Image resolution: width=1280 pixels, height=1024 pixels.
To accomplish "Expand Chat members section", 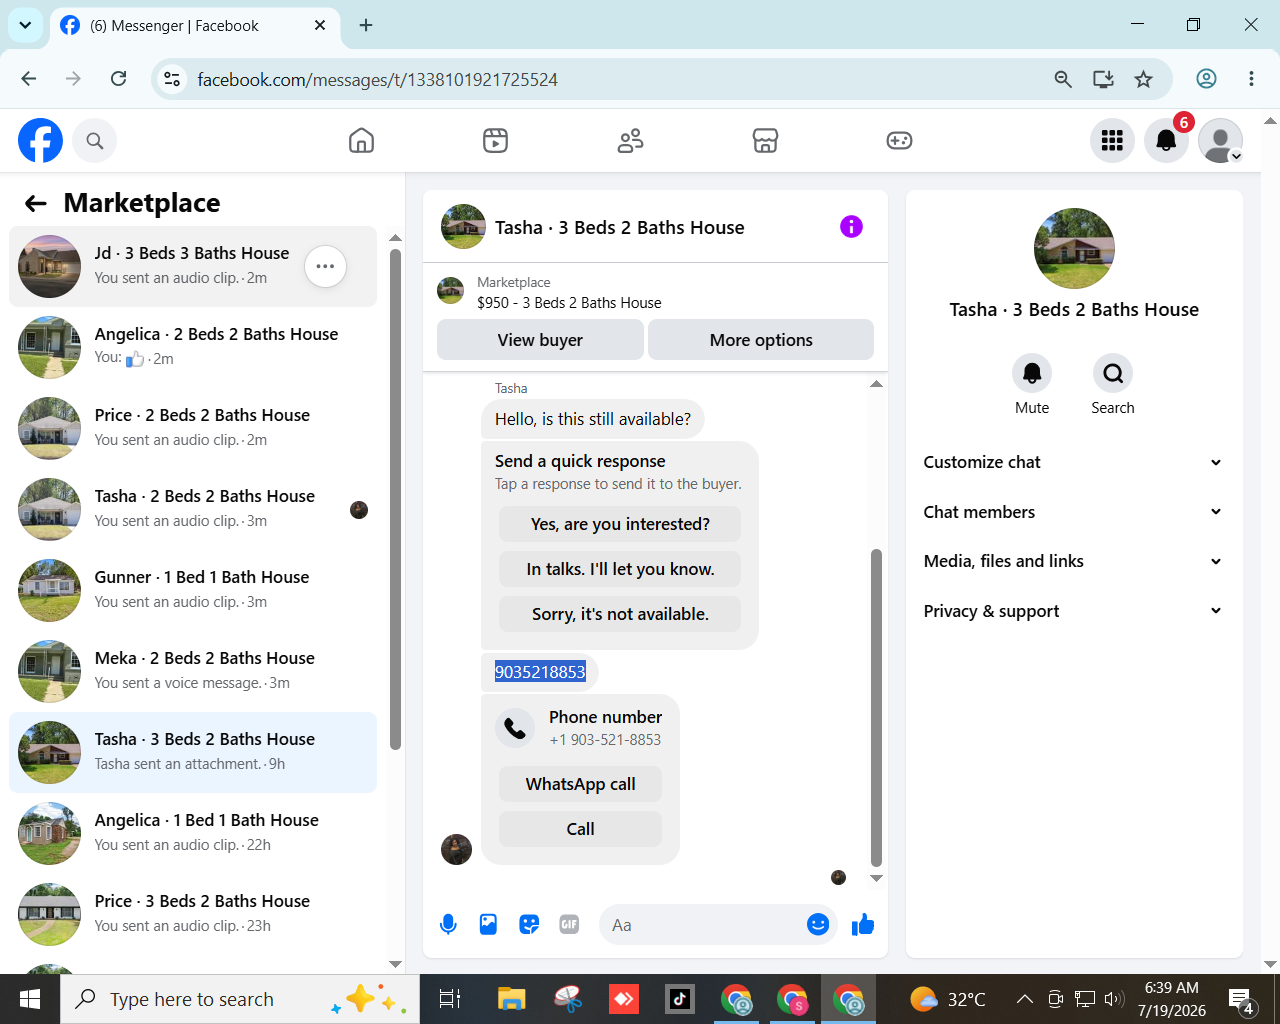I will 1073,512.
